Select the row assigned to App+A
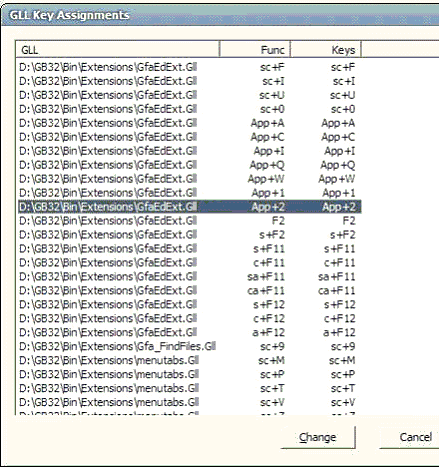Screen dimensions: 440x468 click(189, 123)
